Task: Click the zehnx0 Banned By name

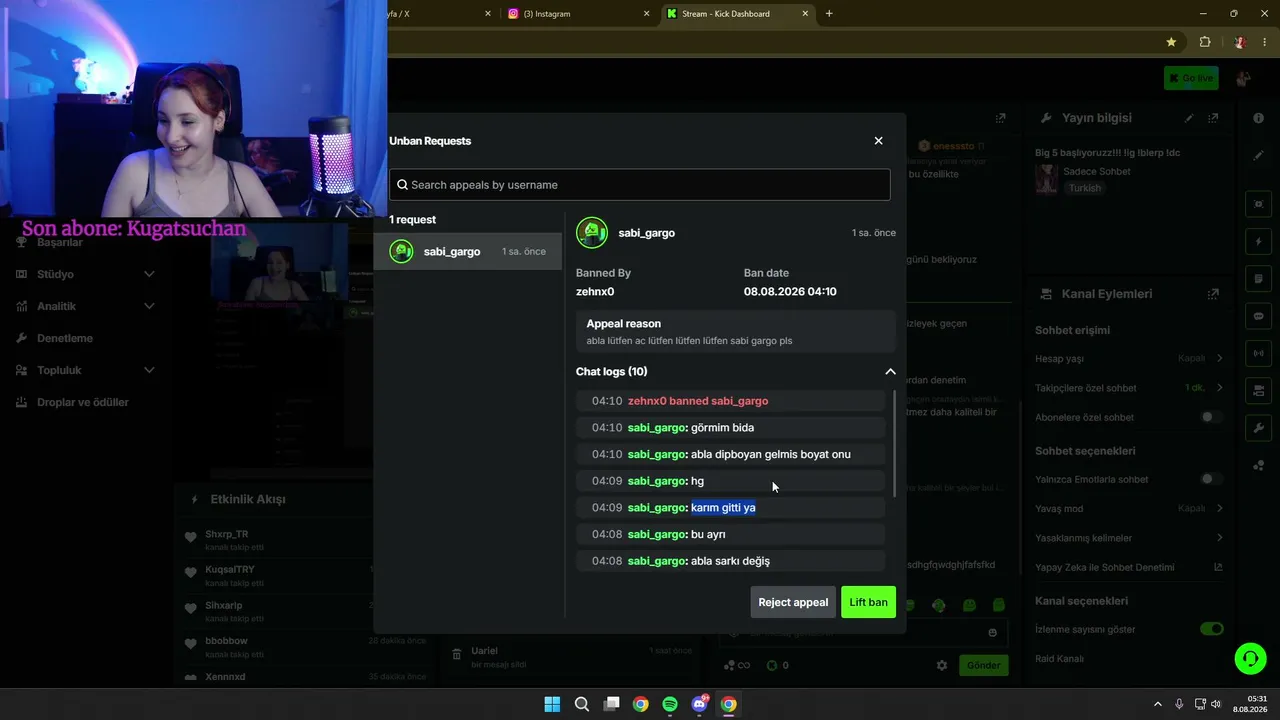Action: click(x=595, y=292)
